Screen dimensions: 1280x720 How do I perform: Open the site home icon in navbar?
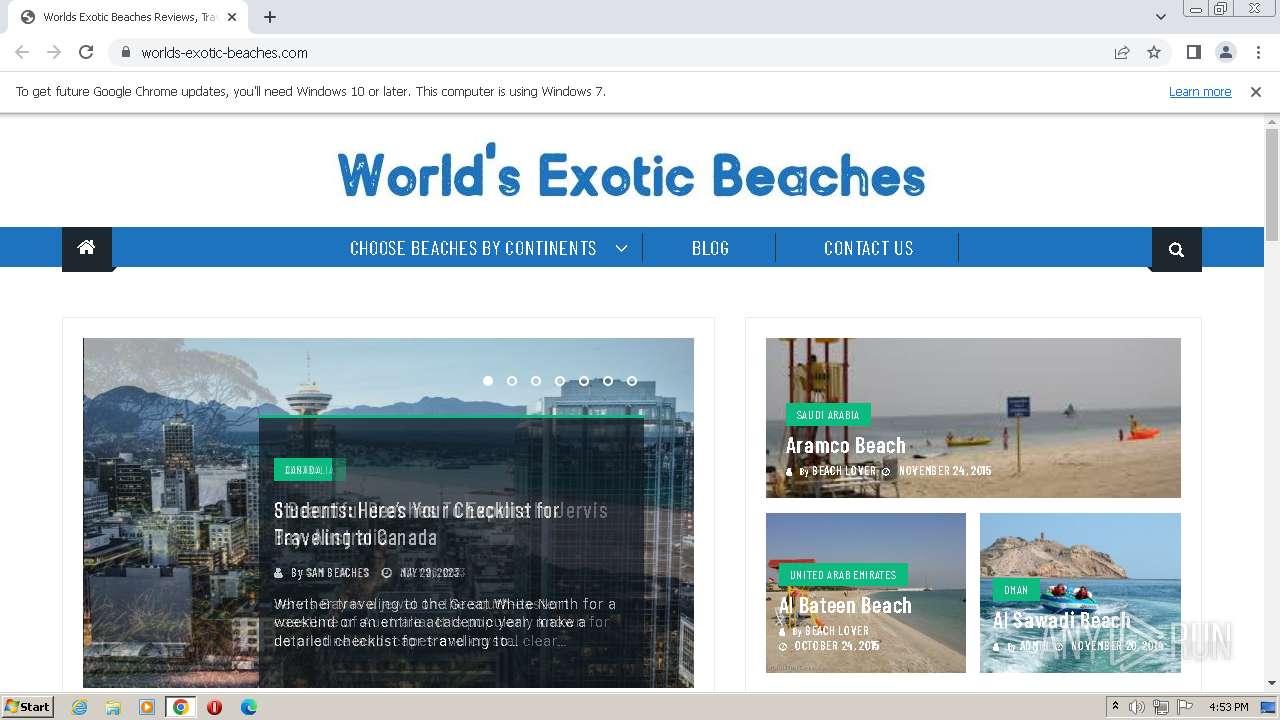point(87,248)
